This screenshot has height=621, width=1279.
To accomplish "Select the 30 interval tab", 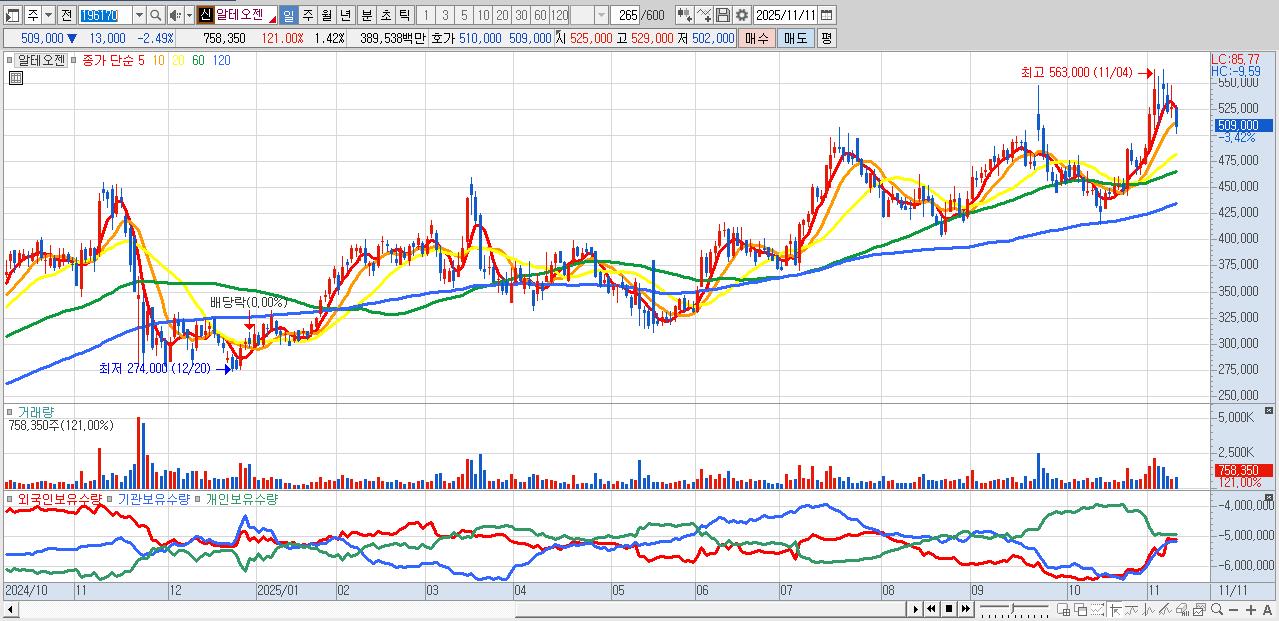I will [521, 15].
